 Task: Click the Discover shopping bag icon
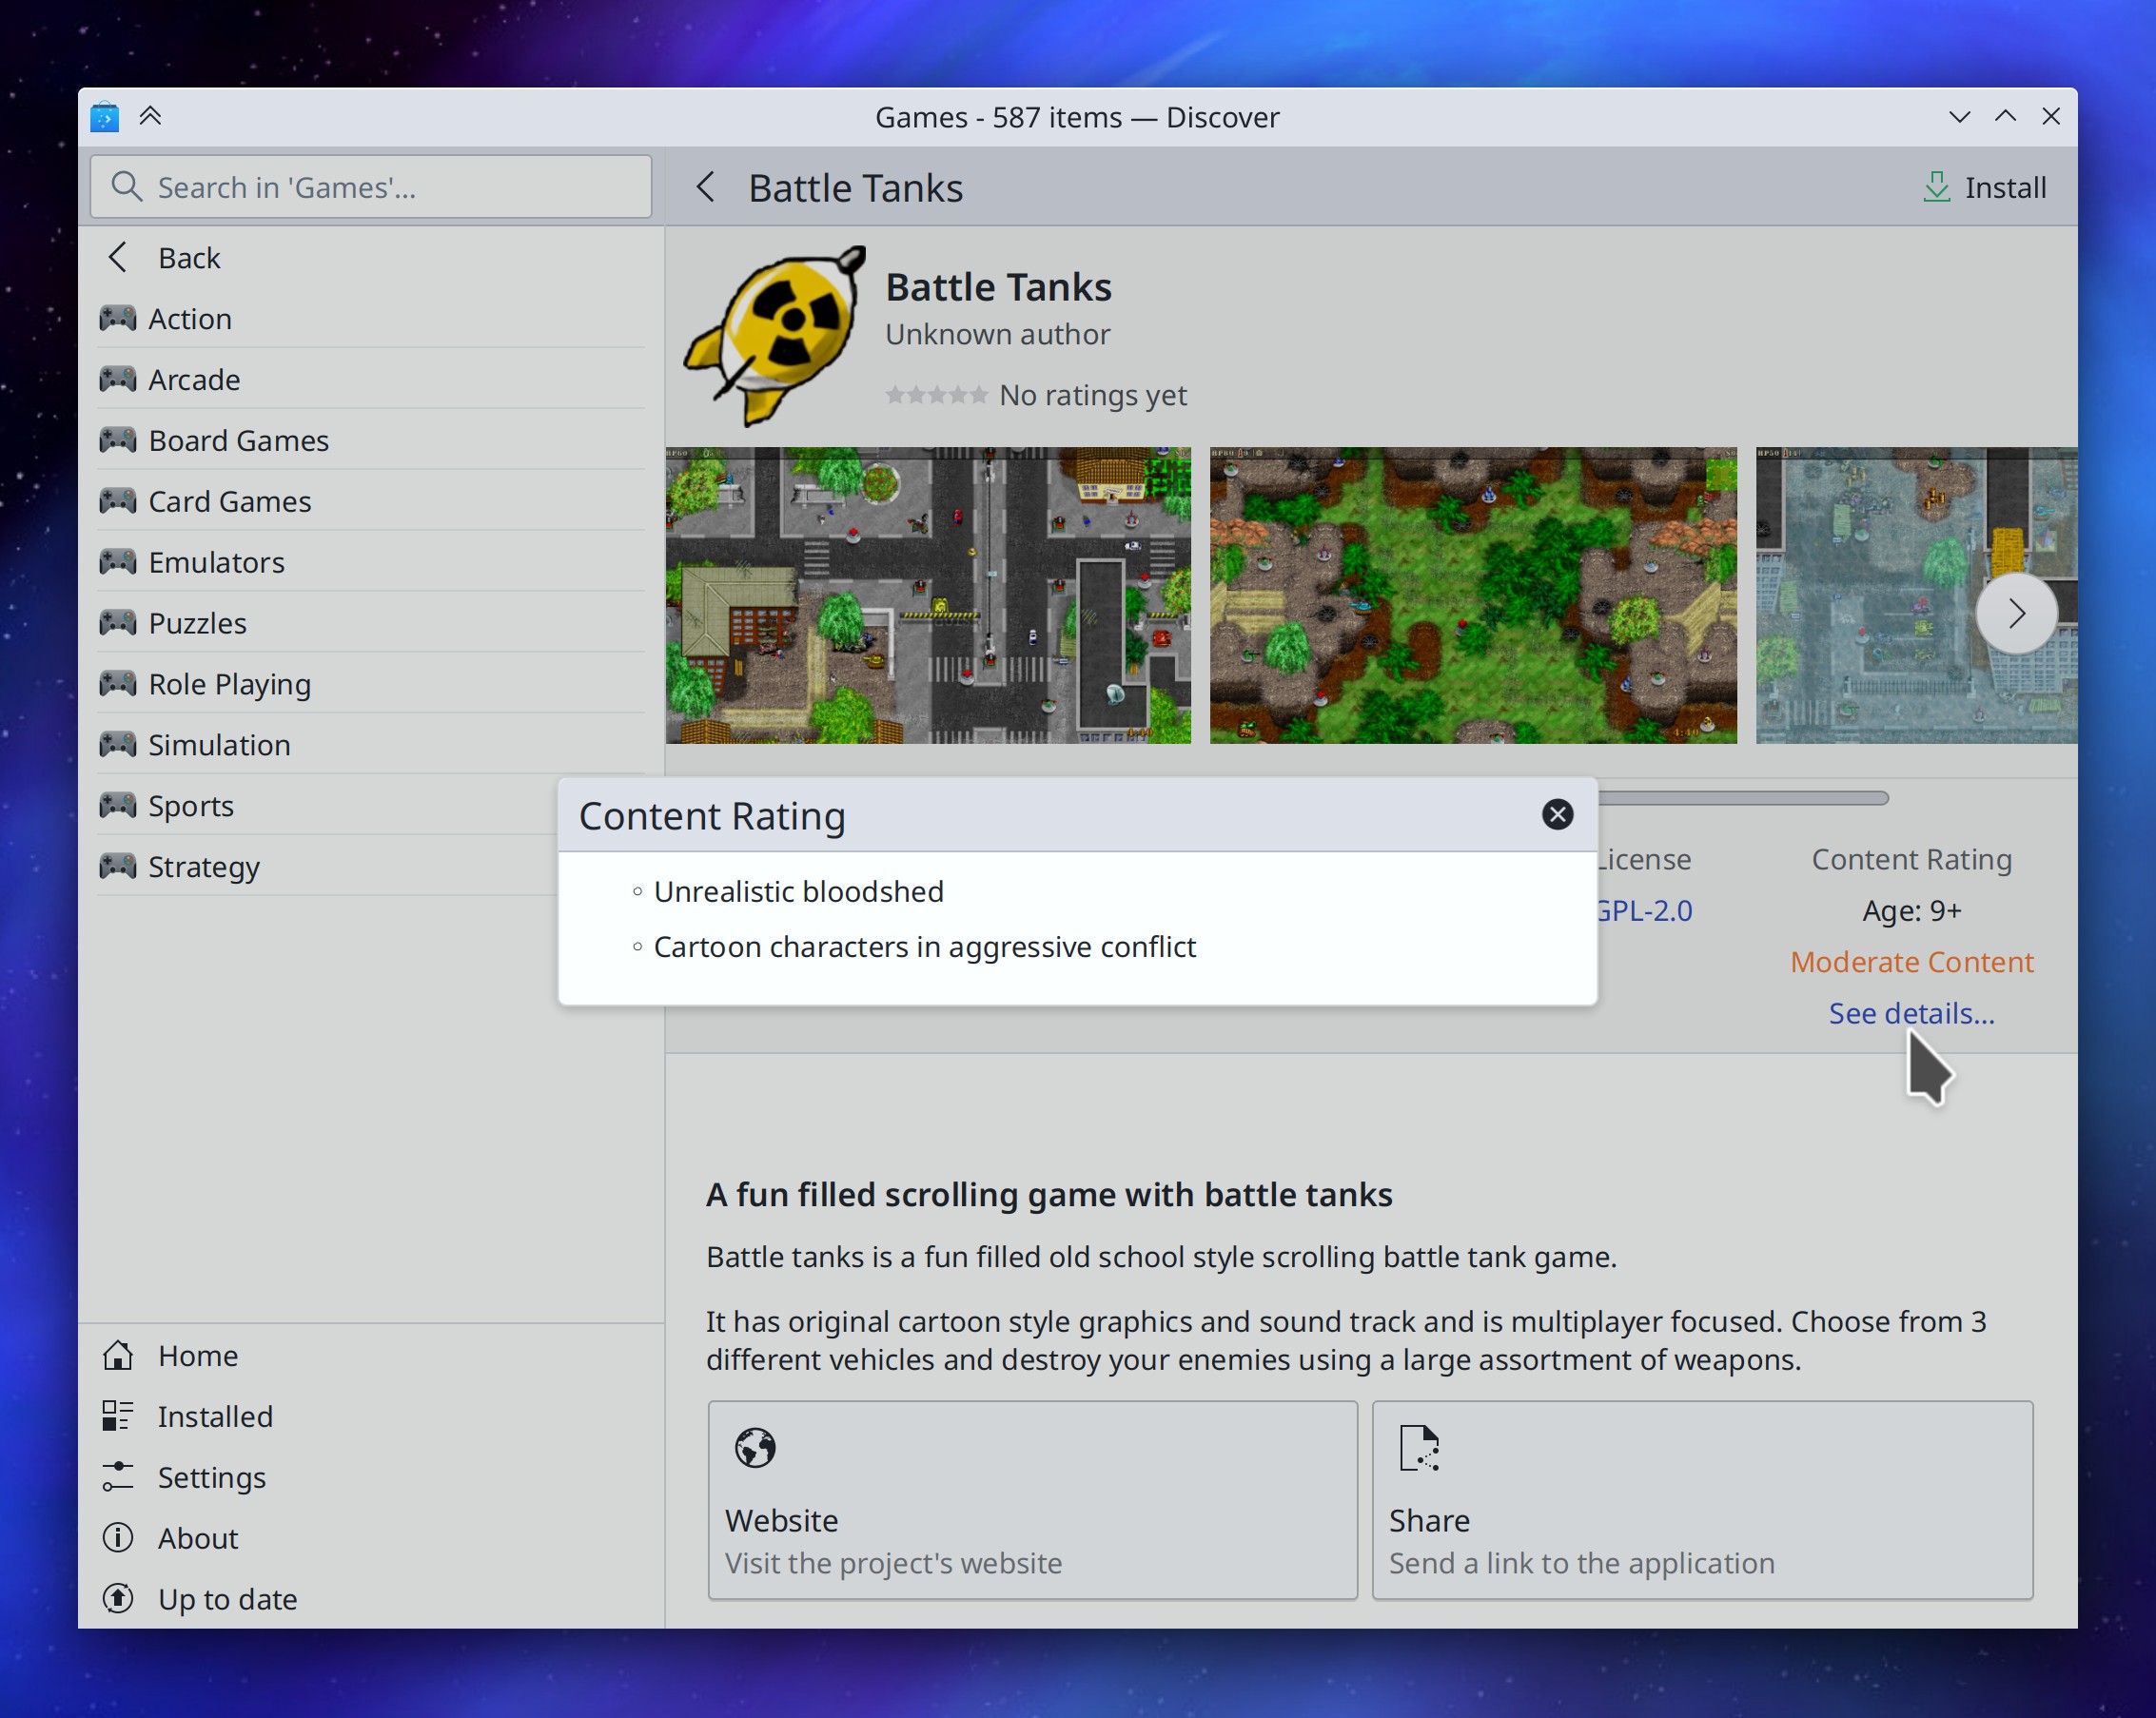(104, 117)
